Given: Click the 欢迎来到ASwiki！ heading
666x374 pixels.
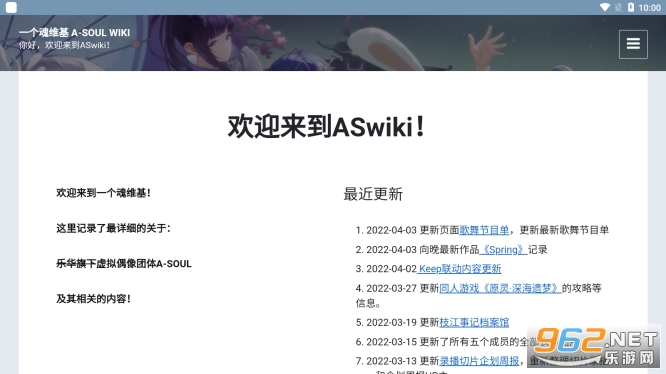Looking at the screenshot, I should tap(326, 127).
